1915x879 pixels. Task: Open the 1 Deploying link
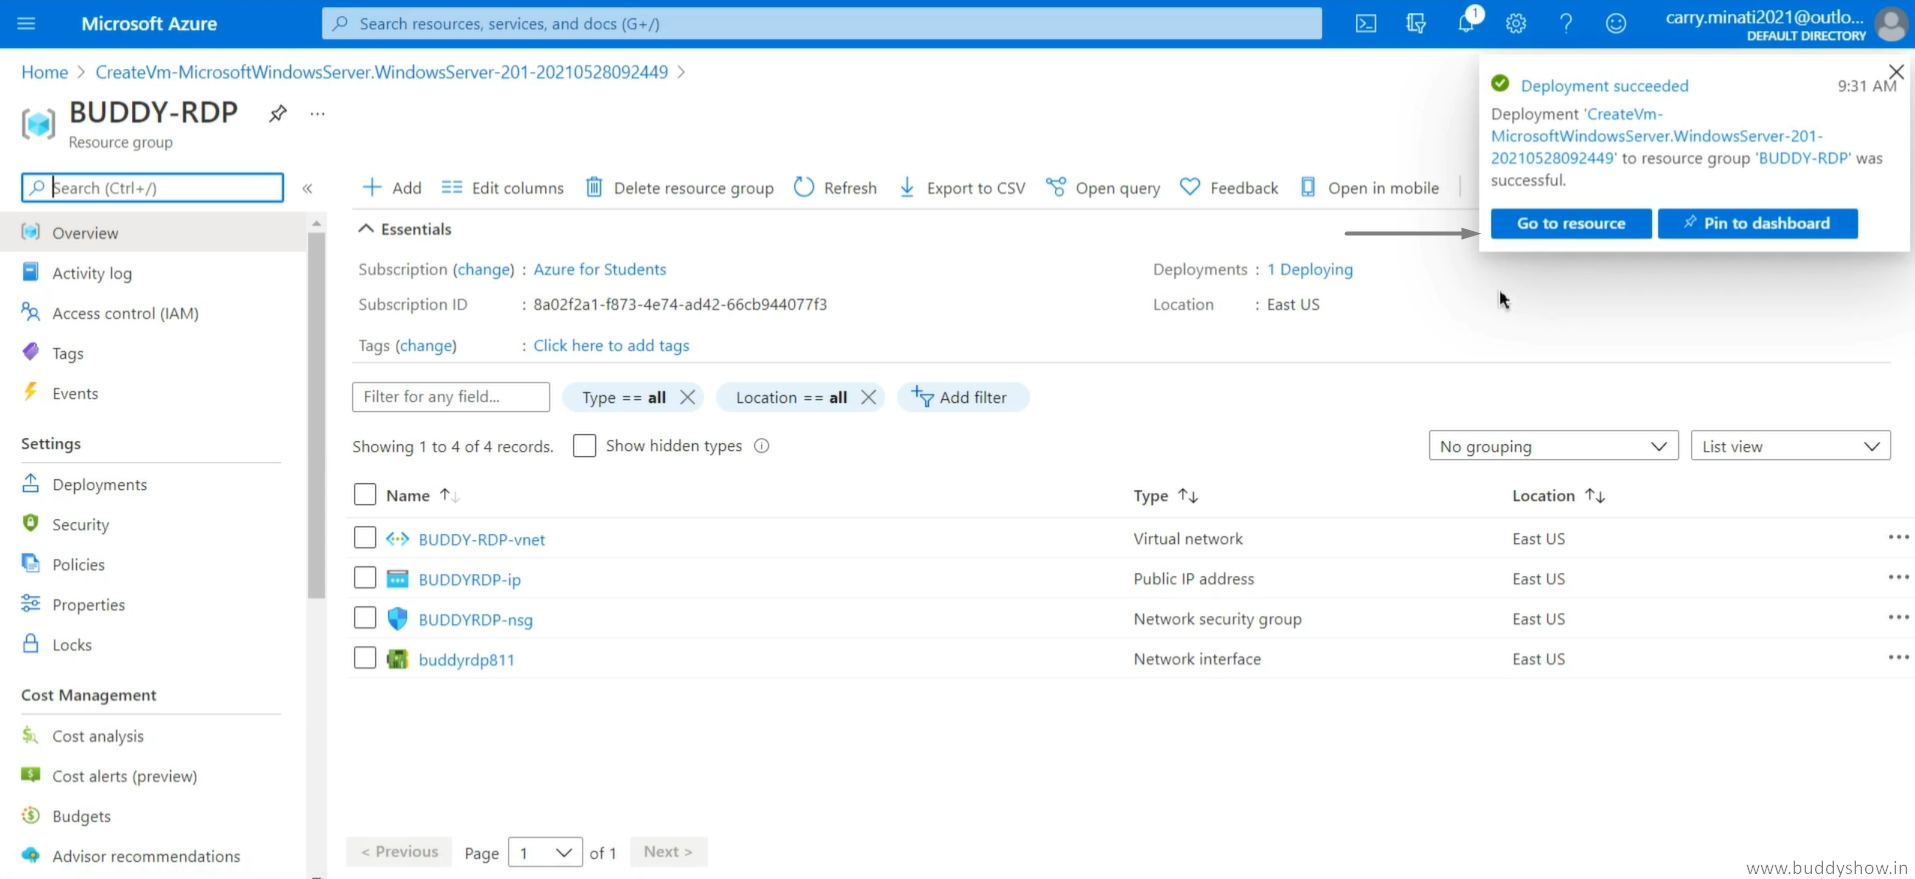click(x=1310, y=269)
